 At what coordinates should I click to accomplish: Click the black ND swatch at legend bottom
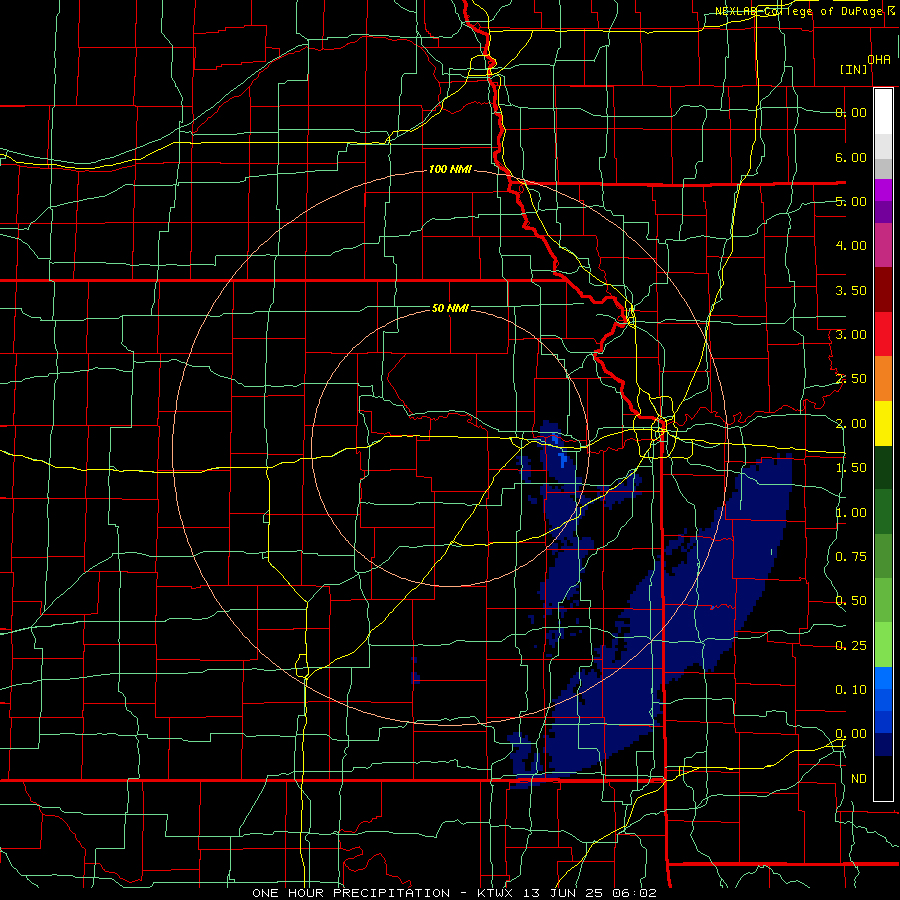point(883,778)
